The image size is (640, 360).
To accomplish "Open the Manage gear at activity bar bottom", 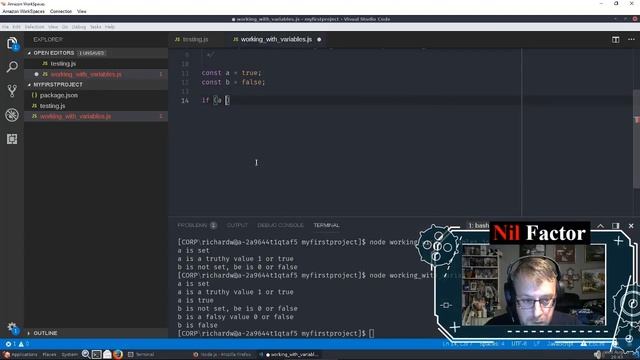I will coord(12,328).
